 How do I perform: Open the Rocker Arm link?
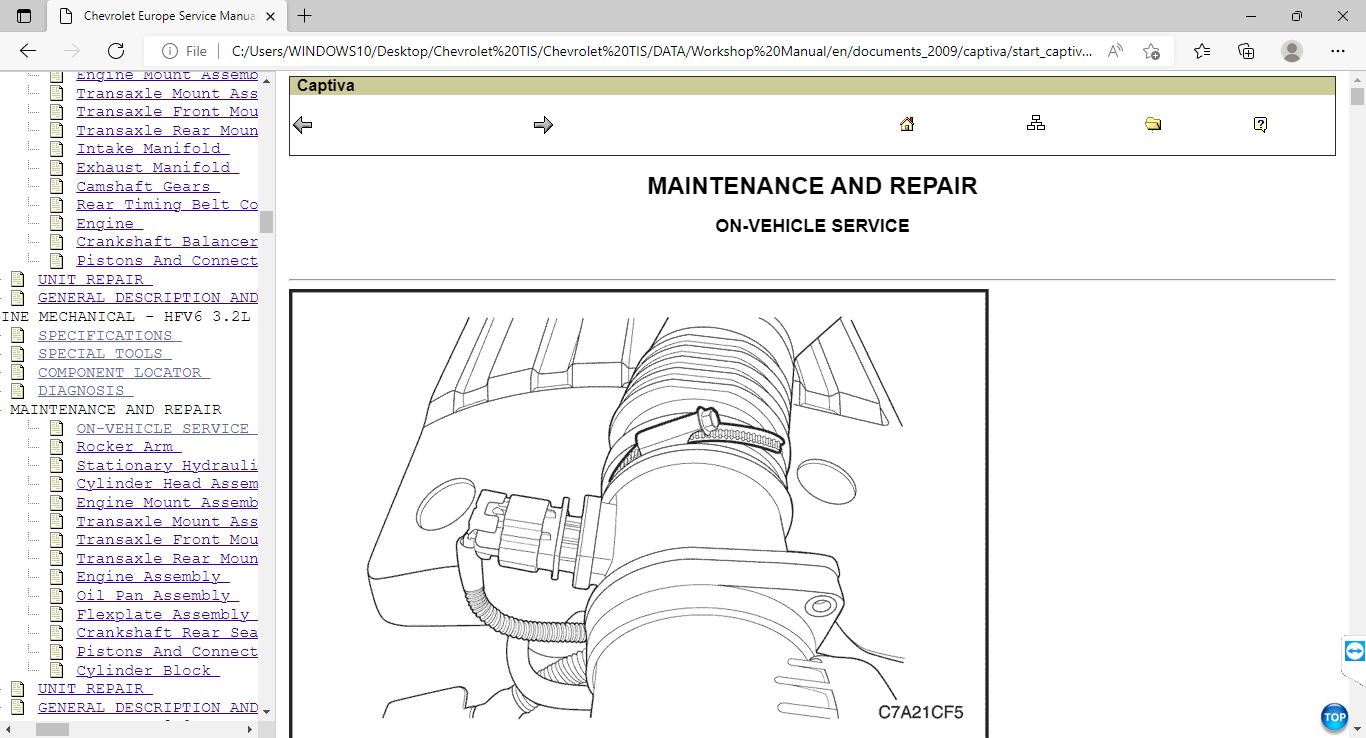[125, 447]
